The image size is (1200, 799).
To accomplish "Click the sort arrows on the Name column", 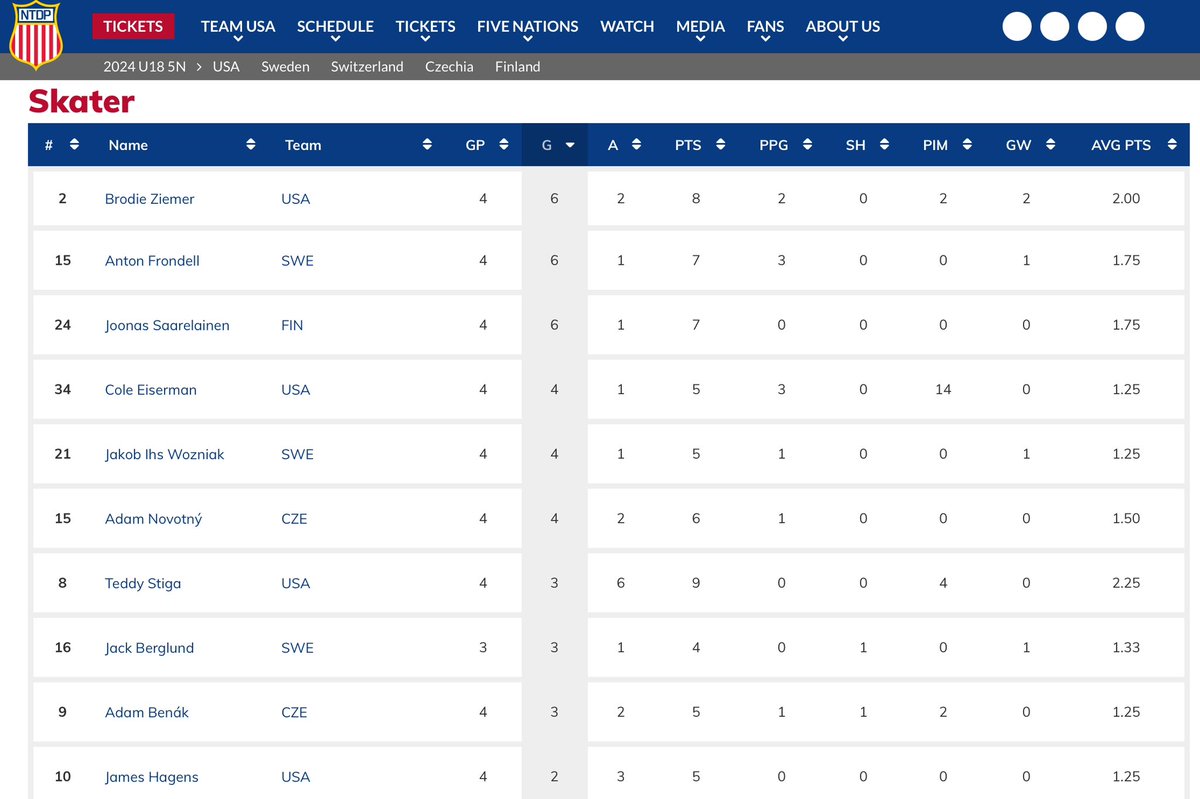I will (x=251, y=144).
